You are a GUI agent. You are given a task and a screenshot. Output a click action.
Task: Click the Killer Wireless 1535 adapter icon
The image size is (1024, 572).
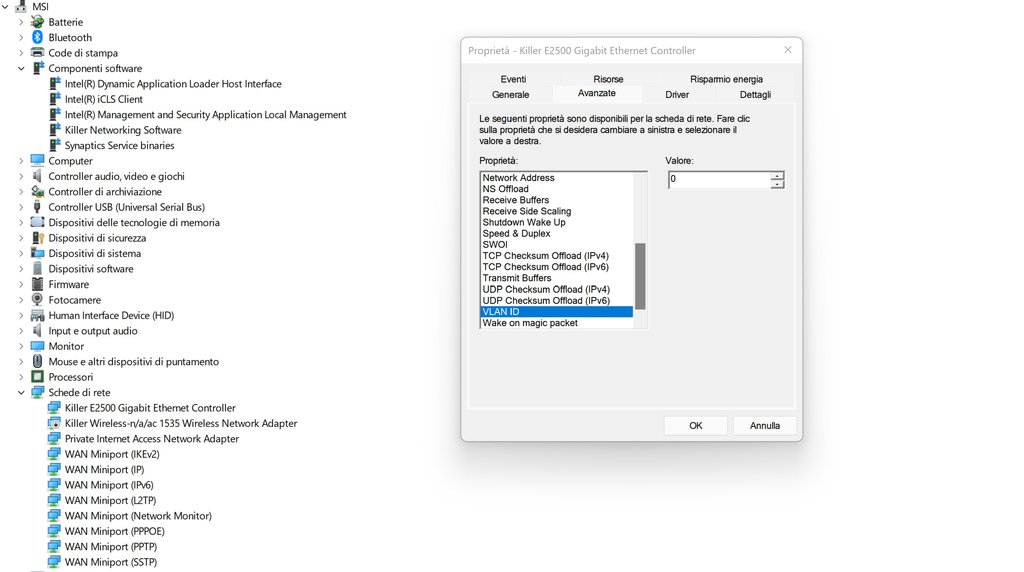coord(54,423)
